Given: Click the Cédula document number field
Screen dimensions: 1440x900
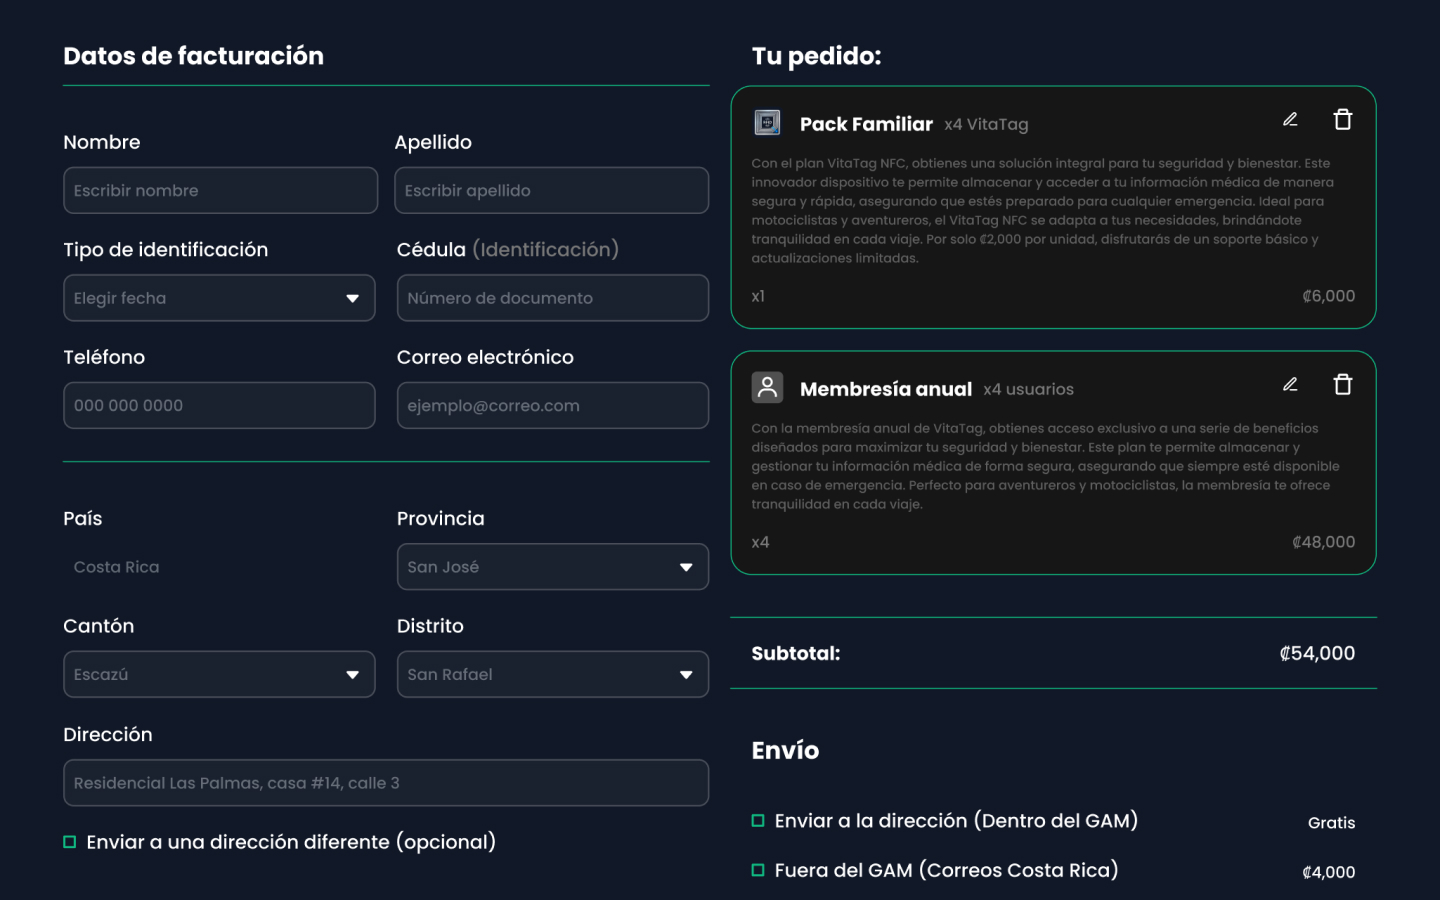Looking at the screenshot, I should tap(553, 298).
